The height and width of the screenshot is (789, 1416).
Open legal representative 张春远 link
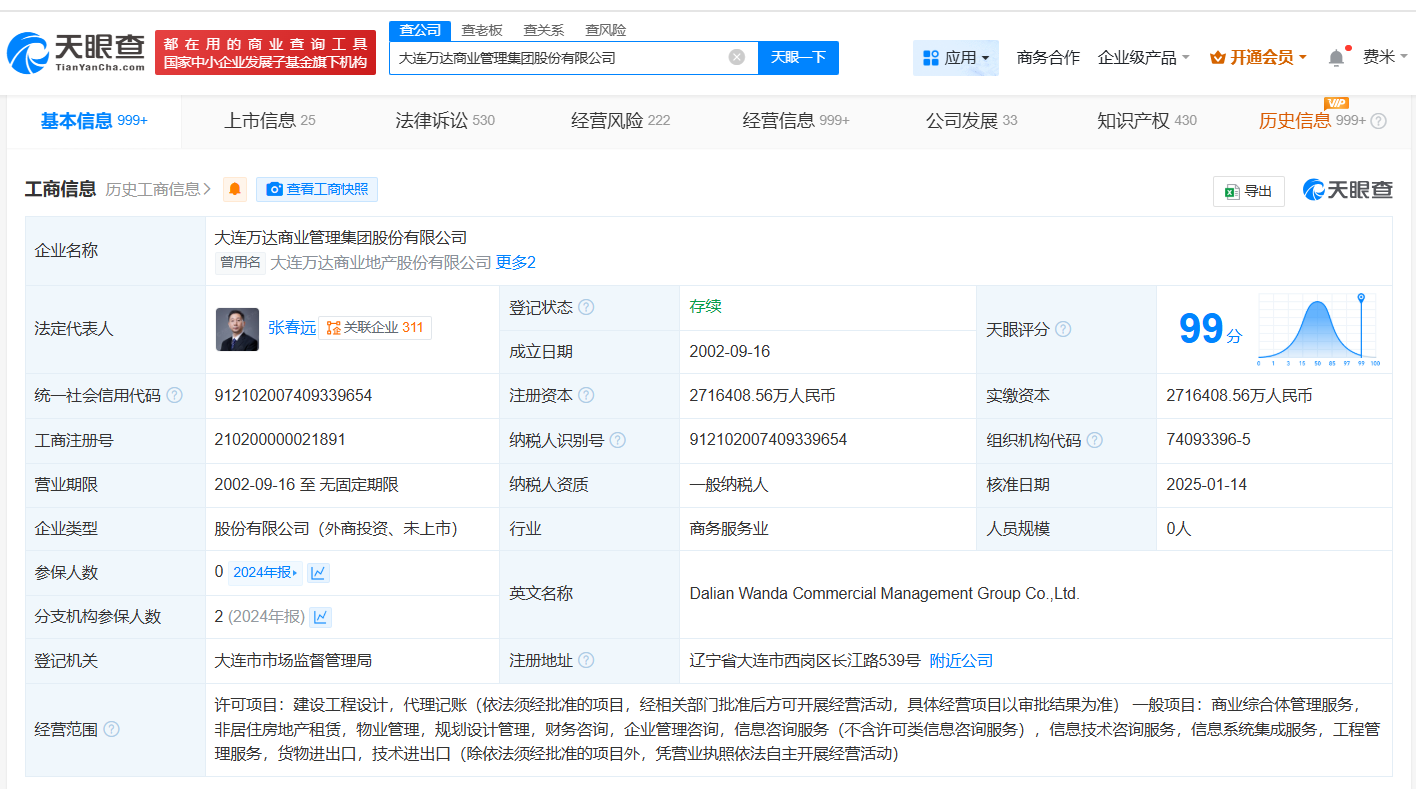click(x=292, y=328)
